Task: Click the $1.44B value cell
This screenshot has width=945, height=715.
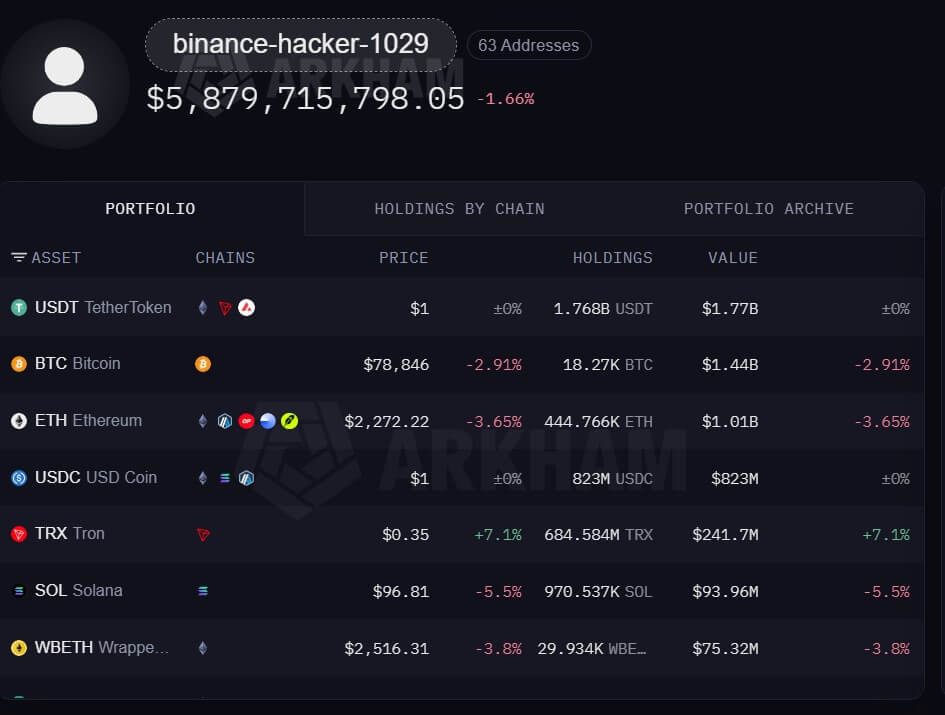Action: tap(730, 365)
